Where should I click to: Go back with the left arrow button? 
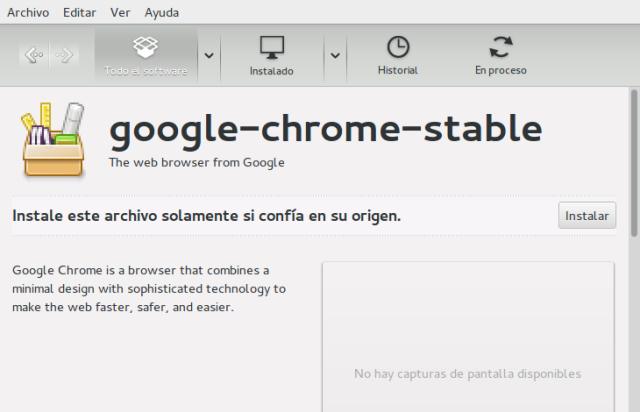33,55
